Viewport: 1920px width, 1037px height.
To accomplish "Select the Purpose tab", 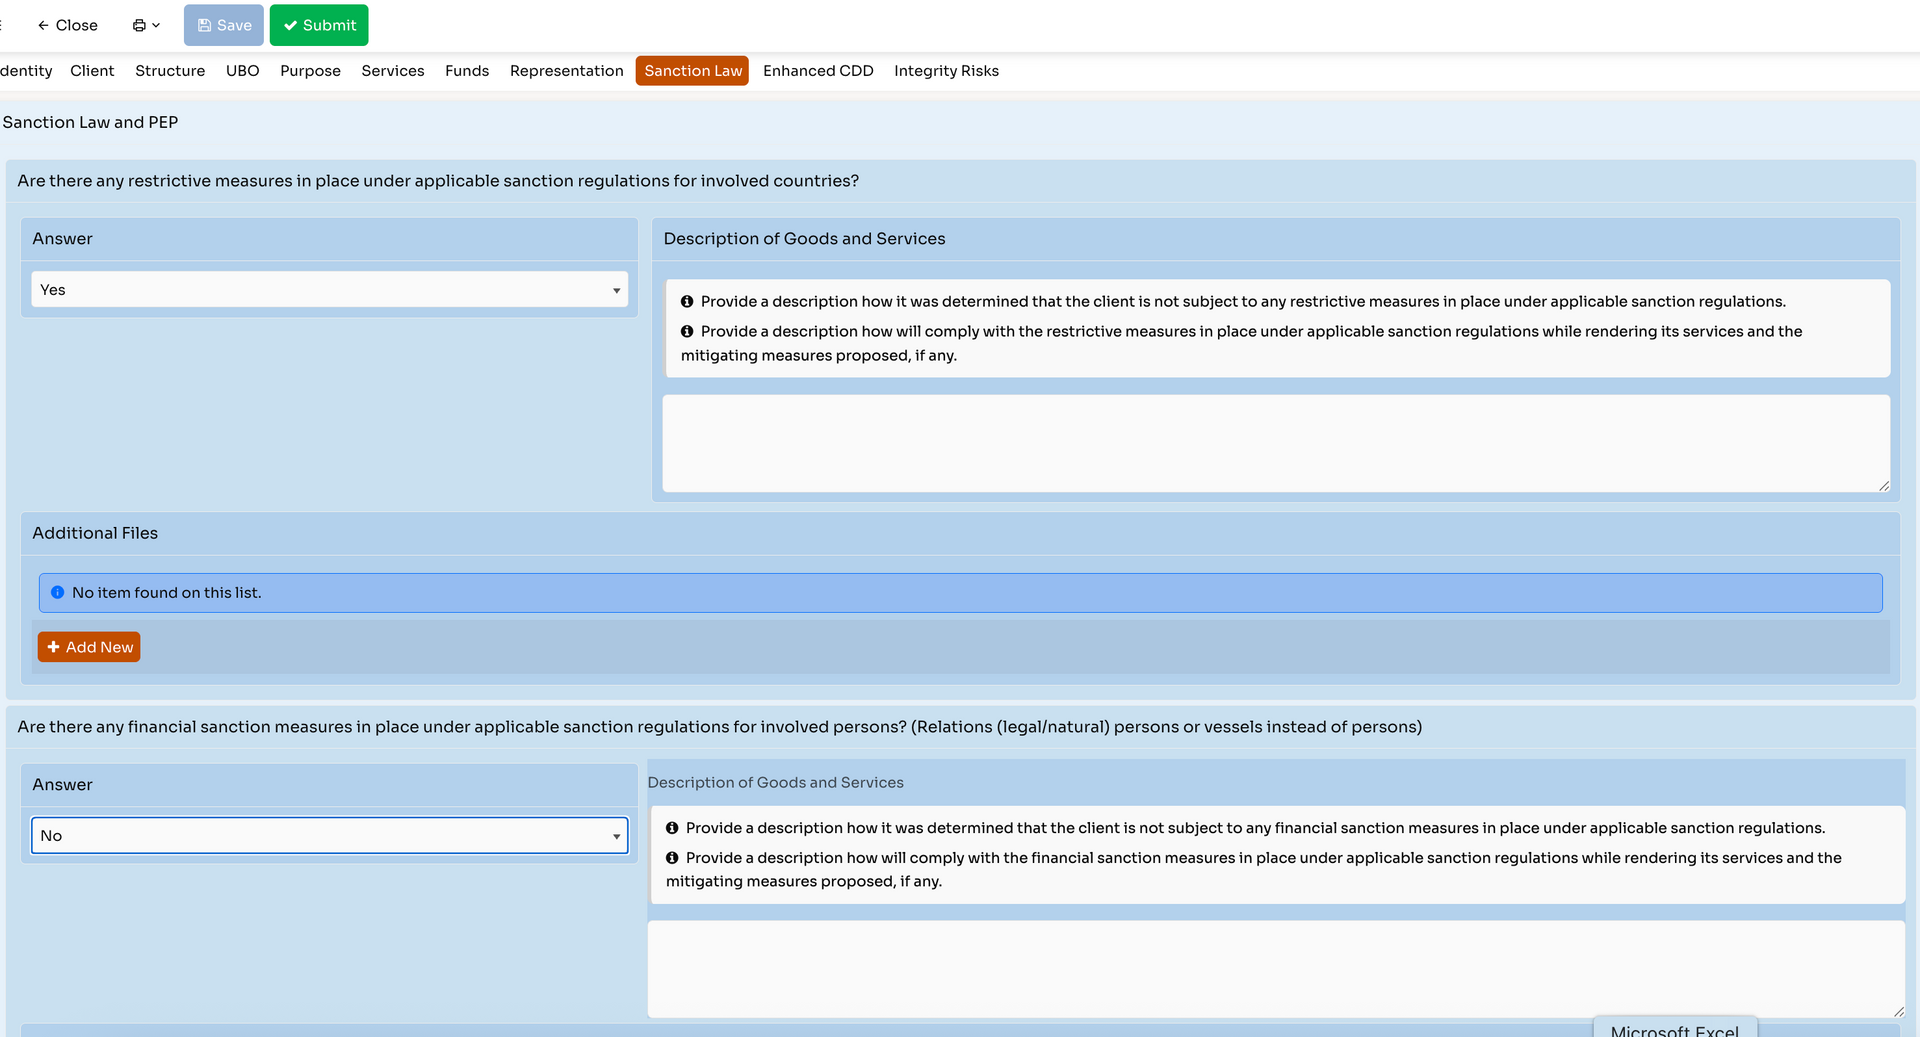I will 310,71.
